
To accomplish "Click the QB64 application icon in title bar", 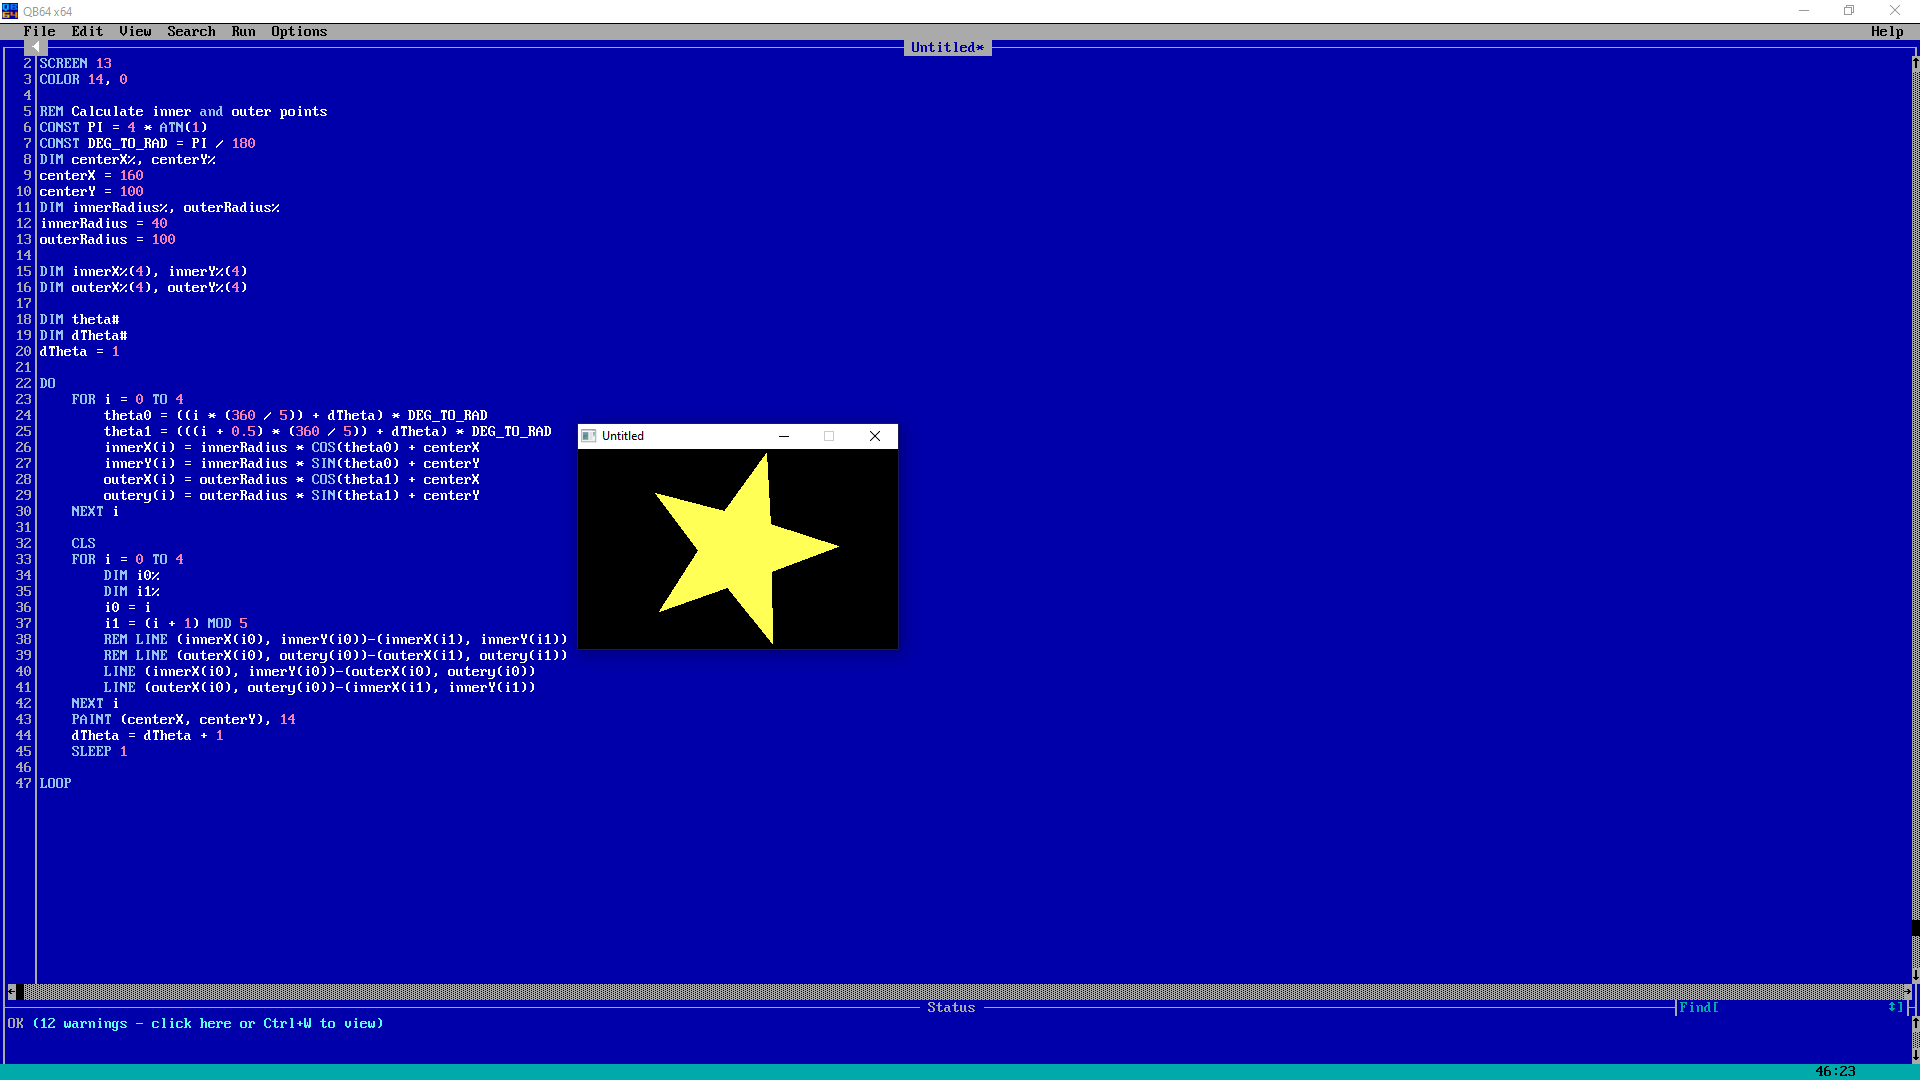I will [10, 11].
